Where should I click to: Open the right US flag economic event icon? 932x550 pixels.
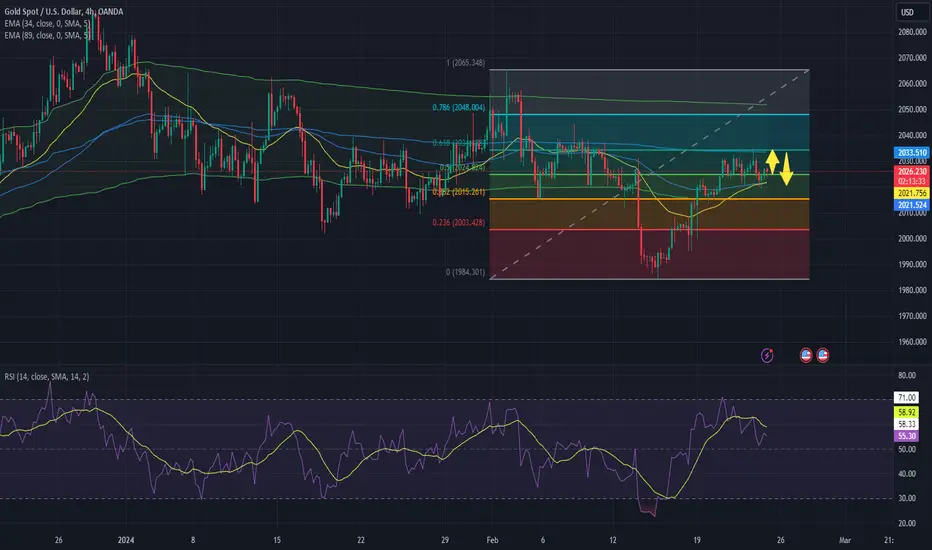pos(823,356)
